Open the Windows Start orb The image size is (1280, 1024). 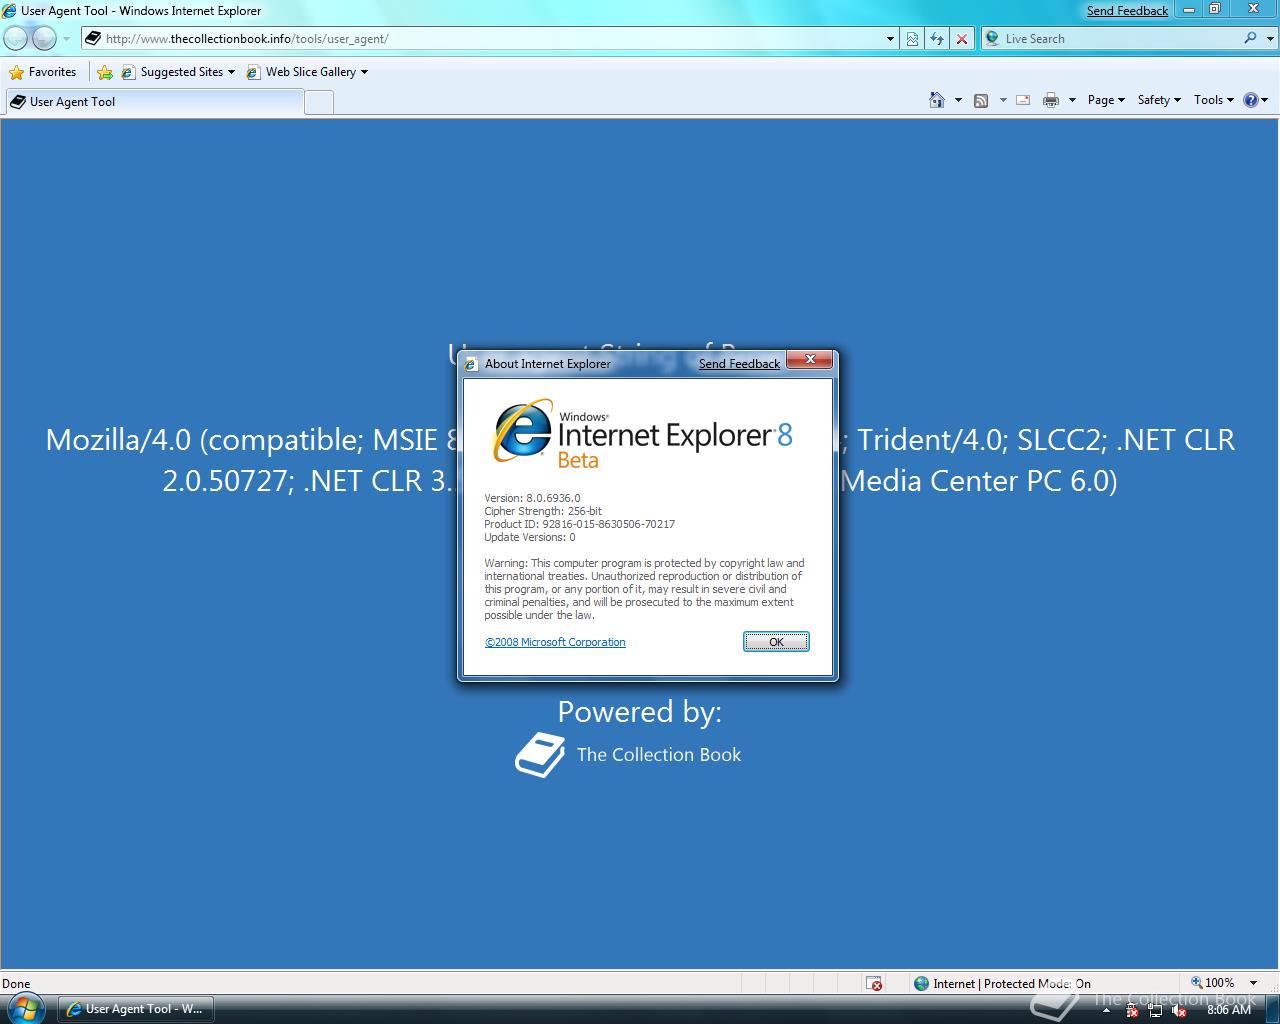click(x=24, y=1008)
